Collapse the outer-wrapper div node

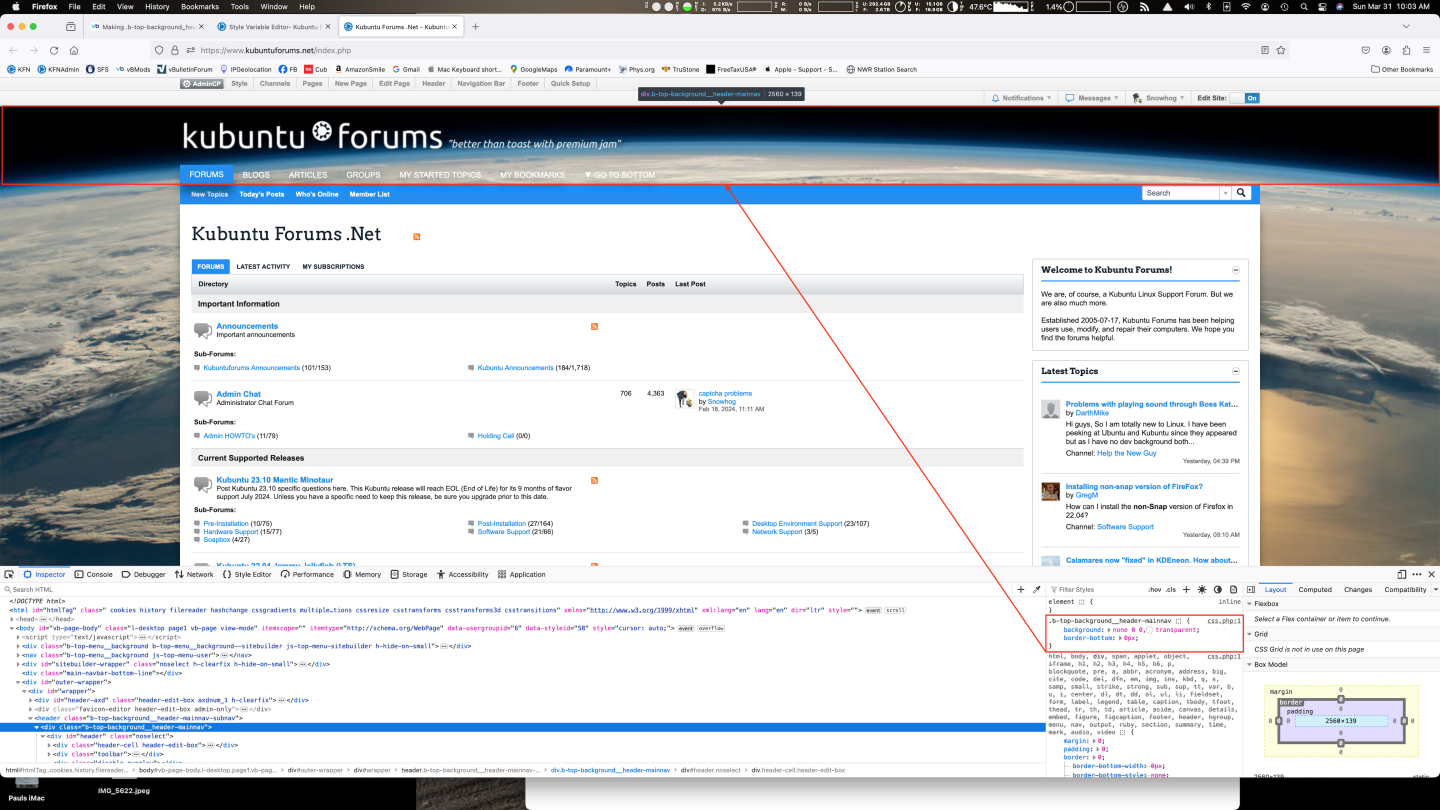coord(20,682)
